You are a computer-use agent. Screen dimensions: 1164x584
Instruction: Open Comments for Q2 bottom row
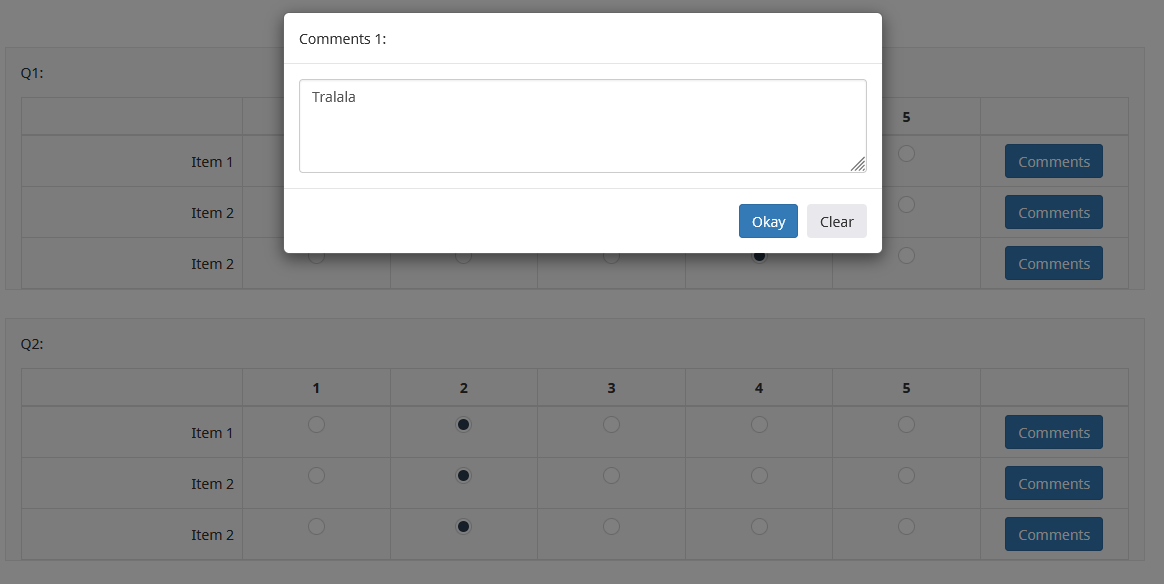click(x=1053, y=535)
